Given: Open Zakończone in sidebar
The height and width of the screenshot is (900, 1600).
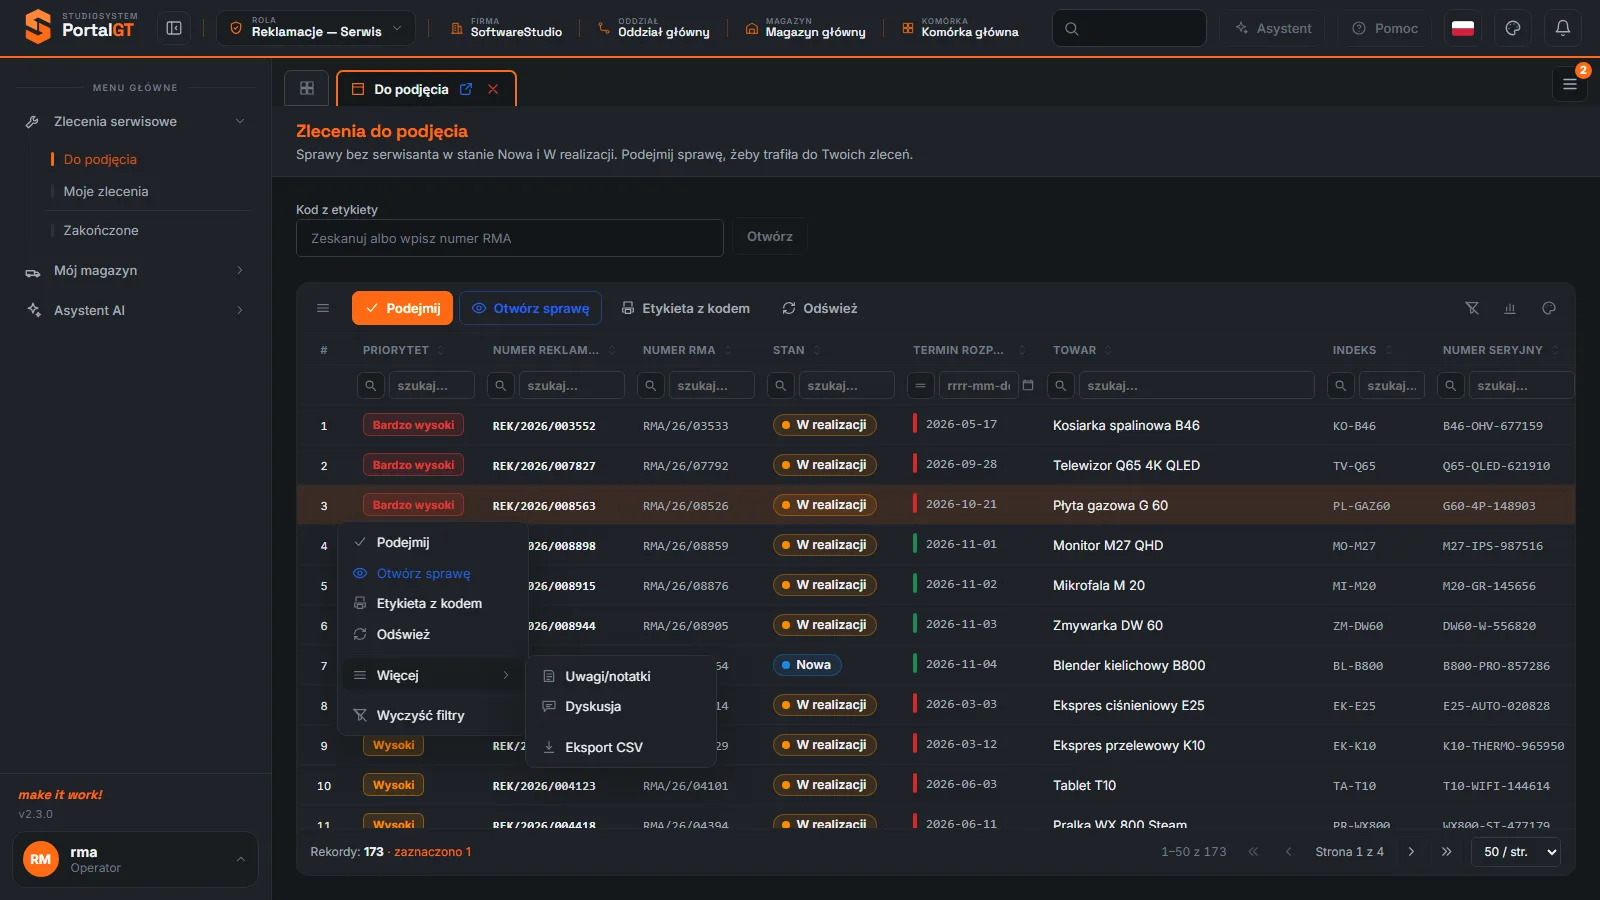Looking at the screenshot, I should pyautogui.click(x=101, y=230).
